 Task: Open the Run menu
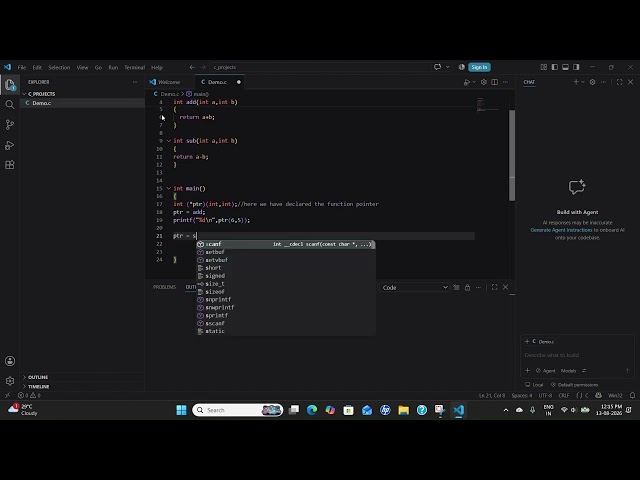[x=113, y=67]
